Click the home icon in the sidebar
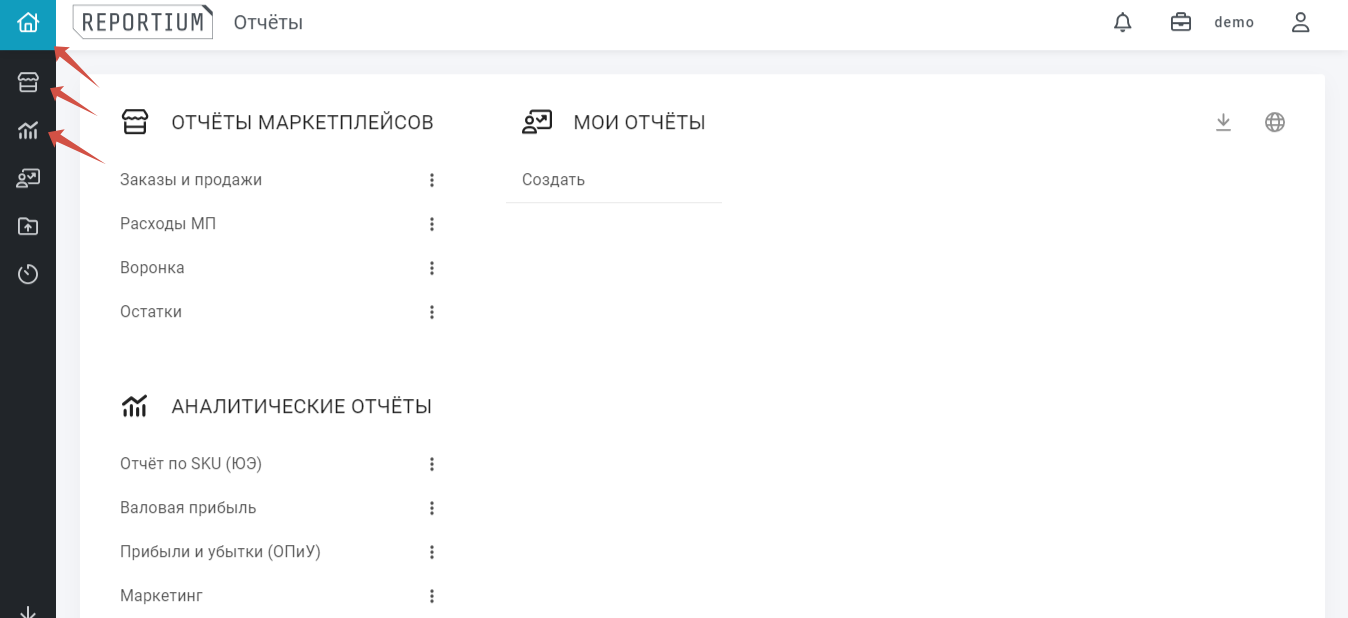This screenshot has height=618, width=1348. pos(28,23)
